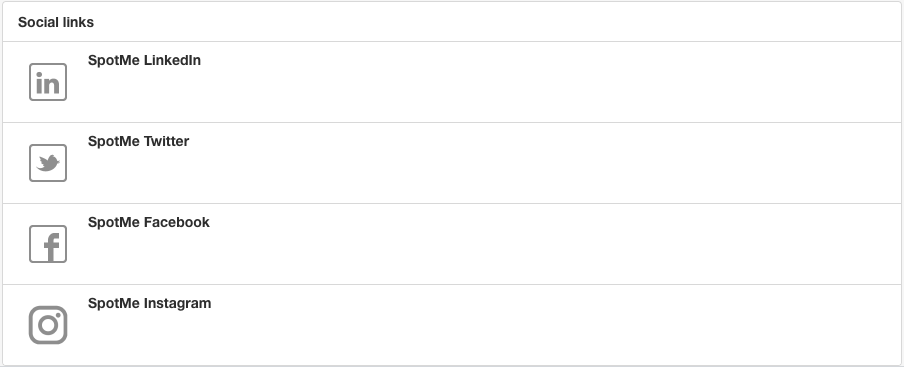Open the SpotMe Facebook link title
Screen dimensions: 904x368
[149, 222]
